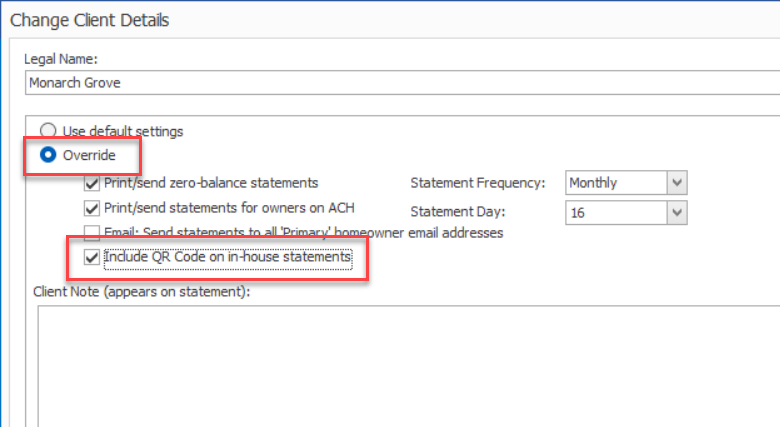The image size is (780, 427).
Task: Click into the Legal Name input field
Action: 400,83
